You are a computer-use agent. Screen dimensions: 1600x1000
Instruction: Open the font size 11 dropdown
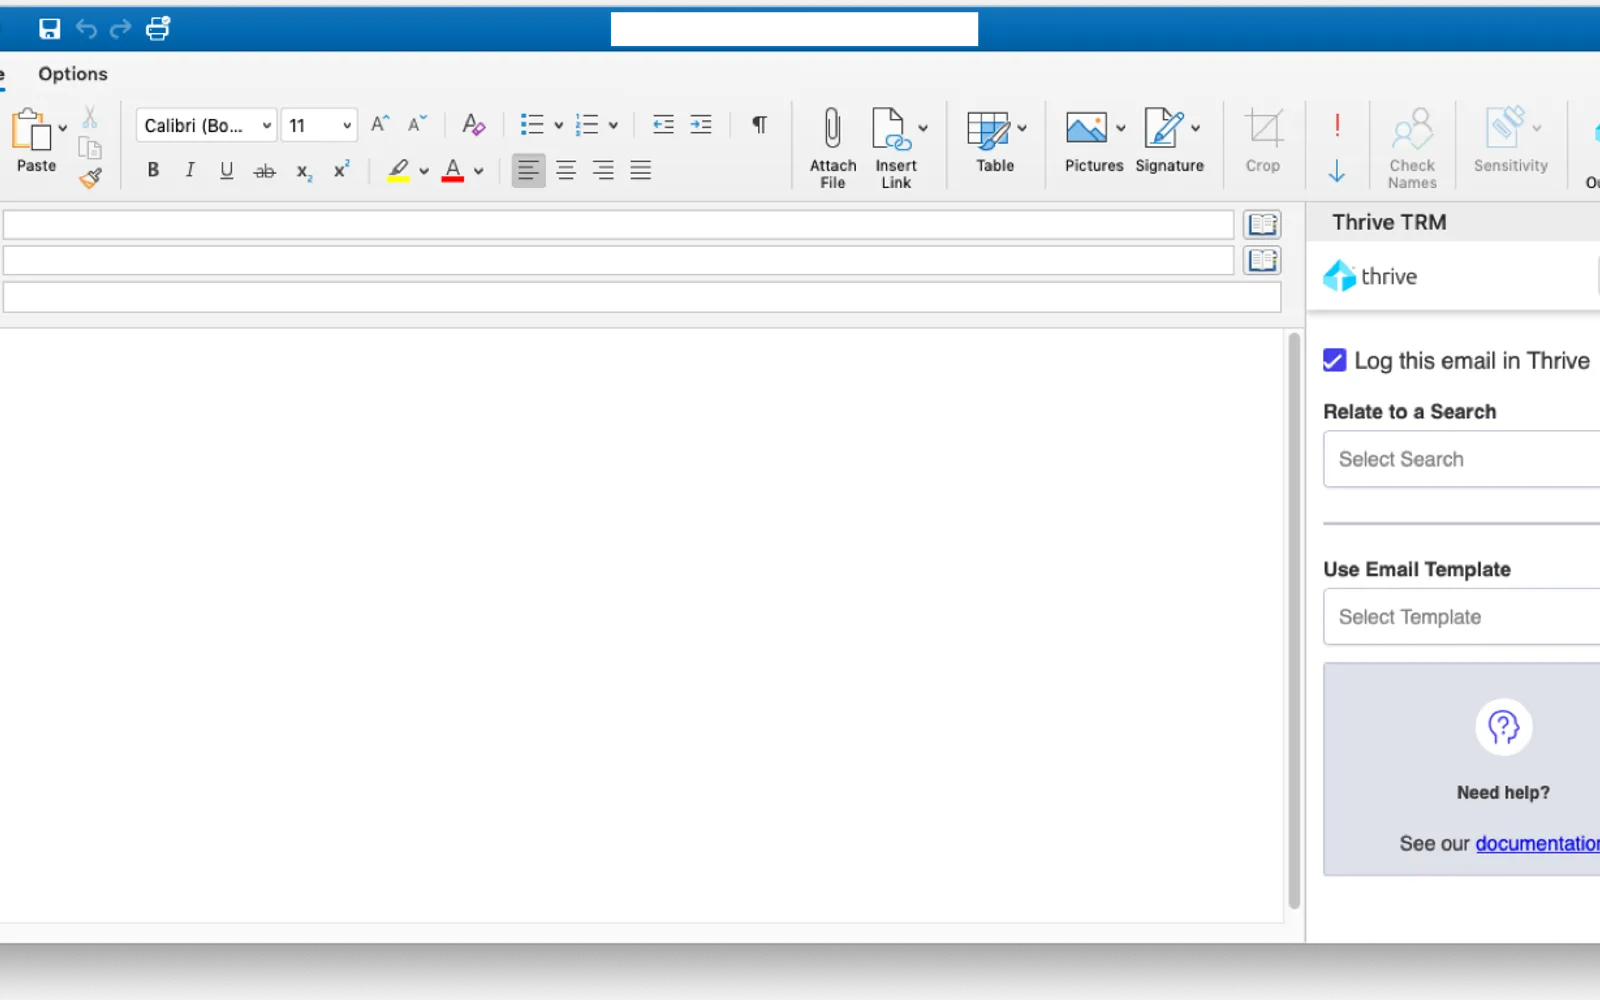[x=319, y=125]
